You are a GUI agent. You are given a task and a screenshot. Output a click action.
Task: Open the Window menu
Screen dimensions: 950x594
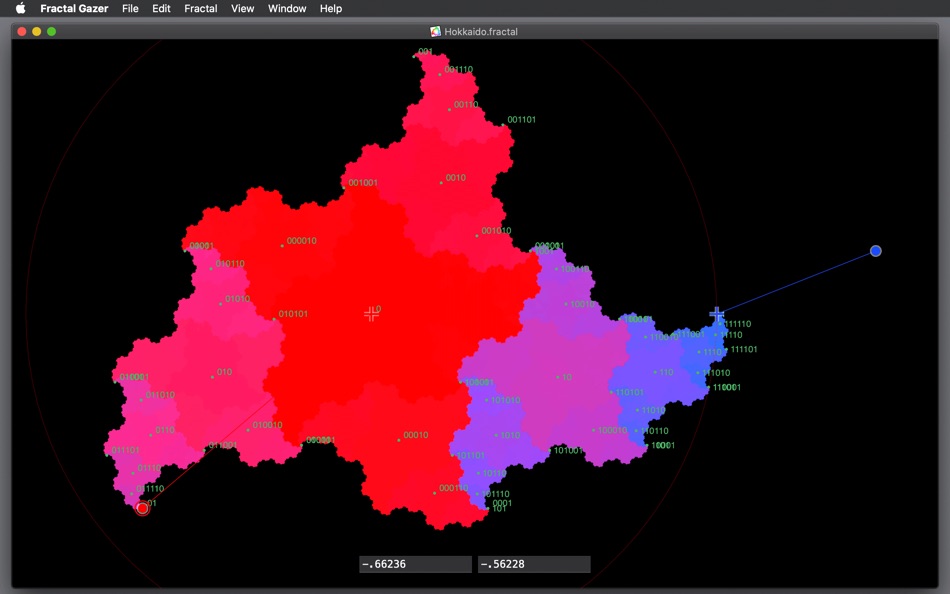(x=287, y=8)
